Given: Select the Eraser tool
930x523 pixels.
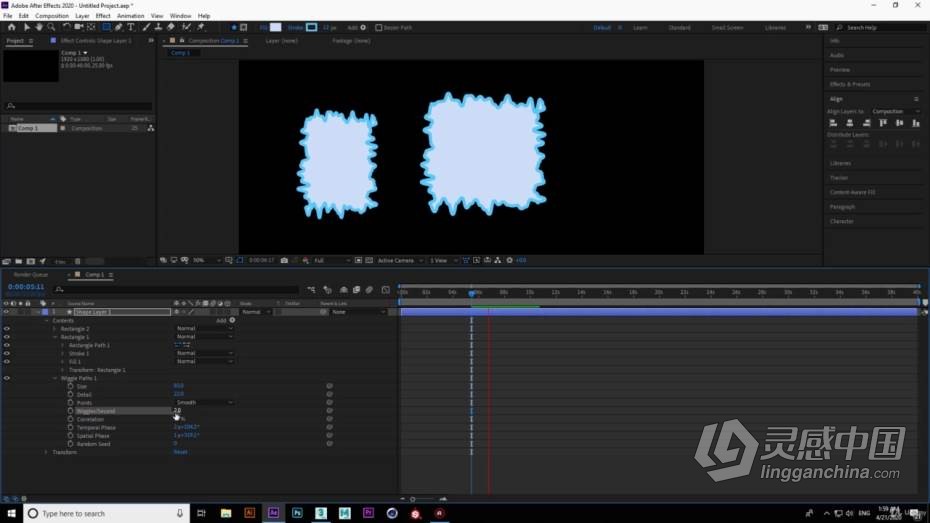Looking at the screenshot, I should click(171, 27).
